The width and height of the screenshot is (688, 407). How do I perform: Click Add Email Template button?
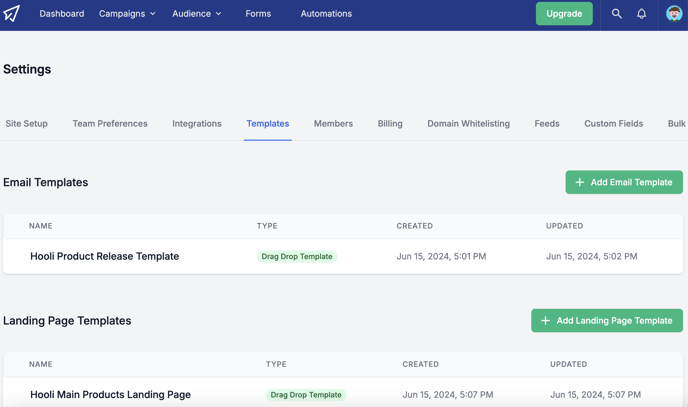click(624, 182)
